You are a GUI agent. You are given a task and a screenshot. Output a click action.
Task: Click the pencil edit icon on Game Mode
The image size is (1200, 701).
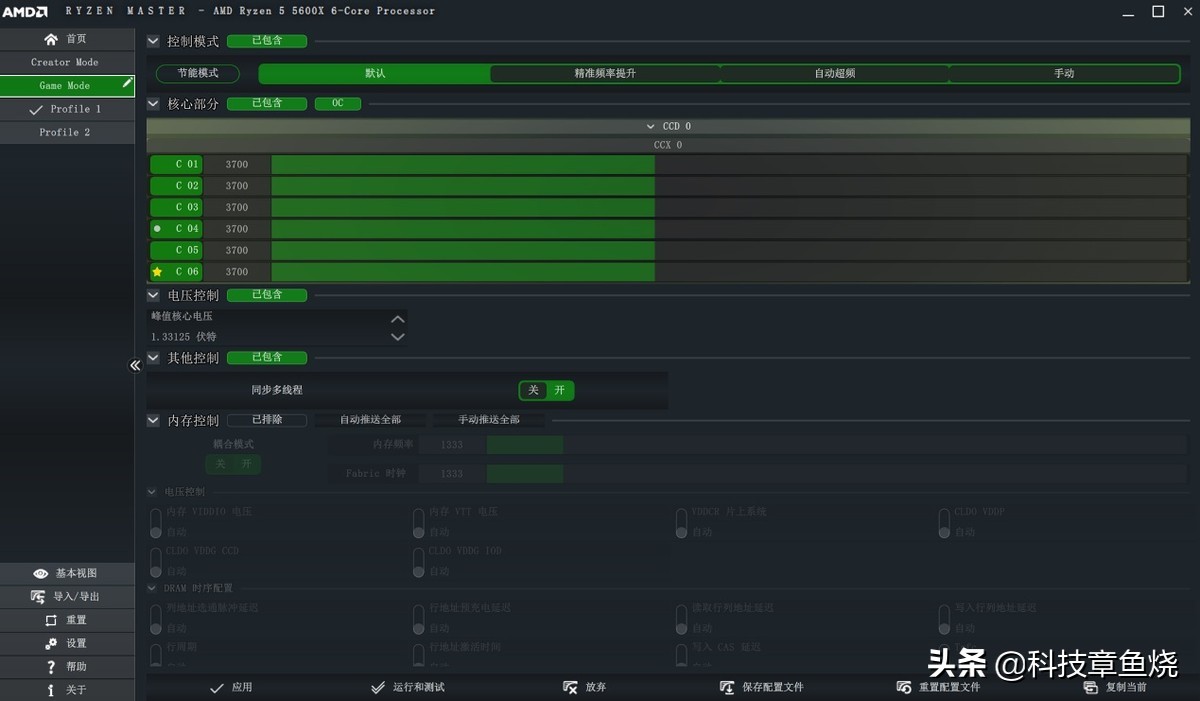[127, 84]
